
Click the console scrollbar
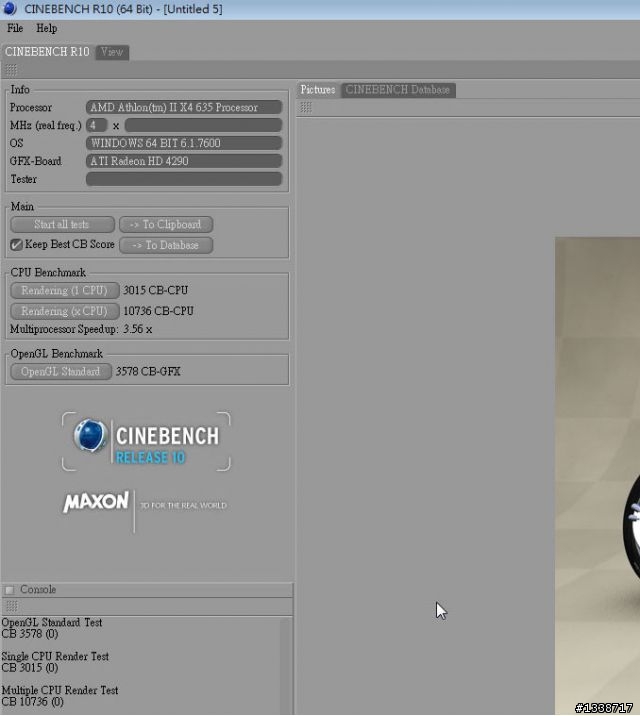point(286,666)
